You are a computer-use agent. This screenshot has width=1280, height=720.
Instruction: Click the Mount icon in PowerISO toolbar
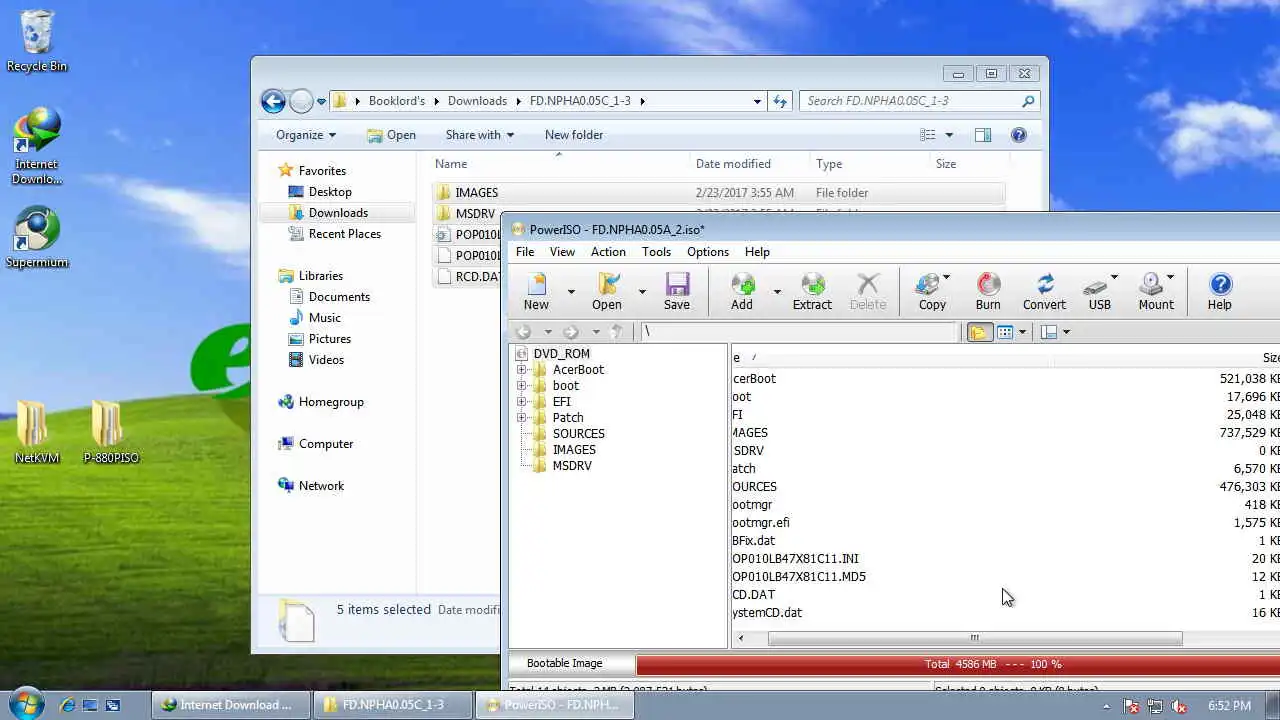[x=1156, y=291]
